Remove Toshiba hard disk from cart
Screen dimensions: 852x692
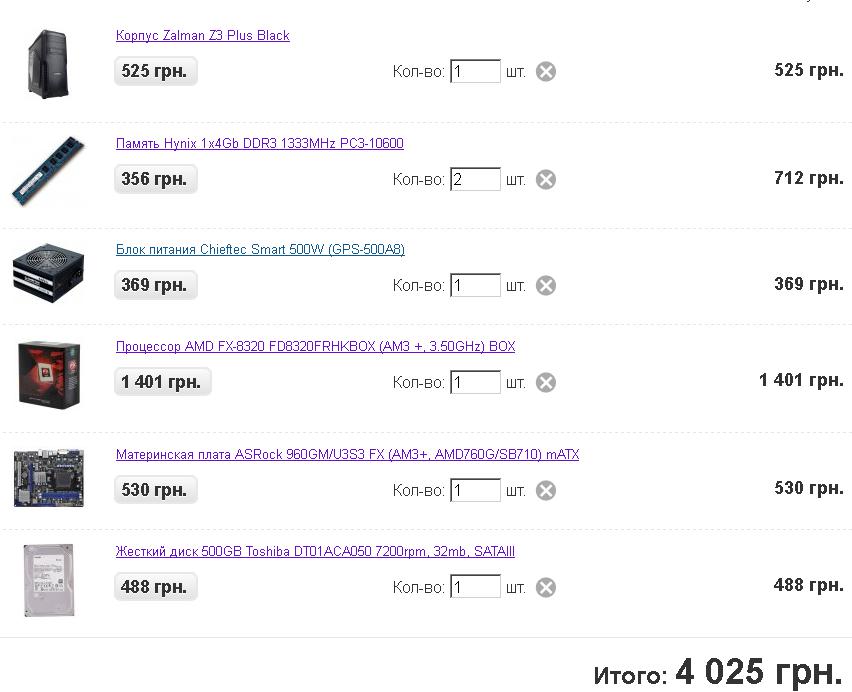click(x=546, y=587)
